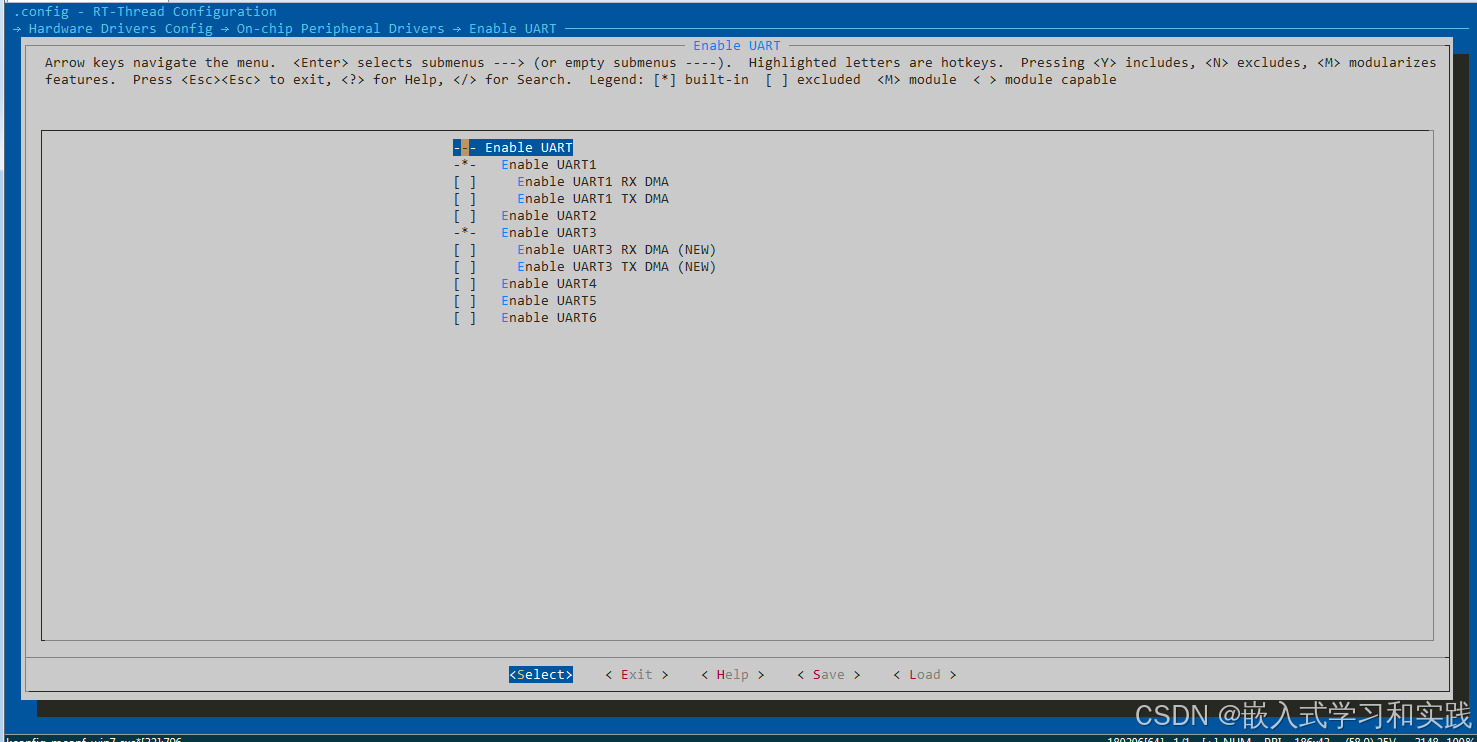Click the NUM indicator in status bar
1477x742 pixels.
1233,739
